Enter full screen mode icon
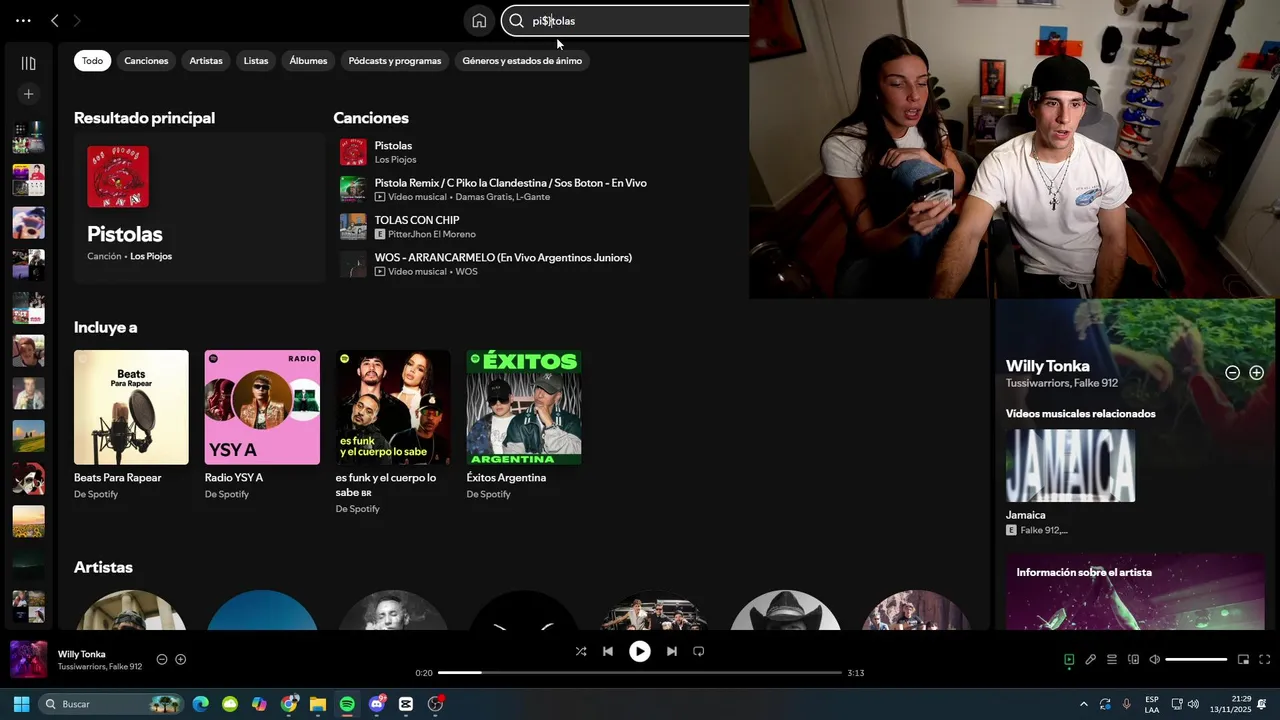The width and height of the screenshot is (1280, 720). (1265, 659)
